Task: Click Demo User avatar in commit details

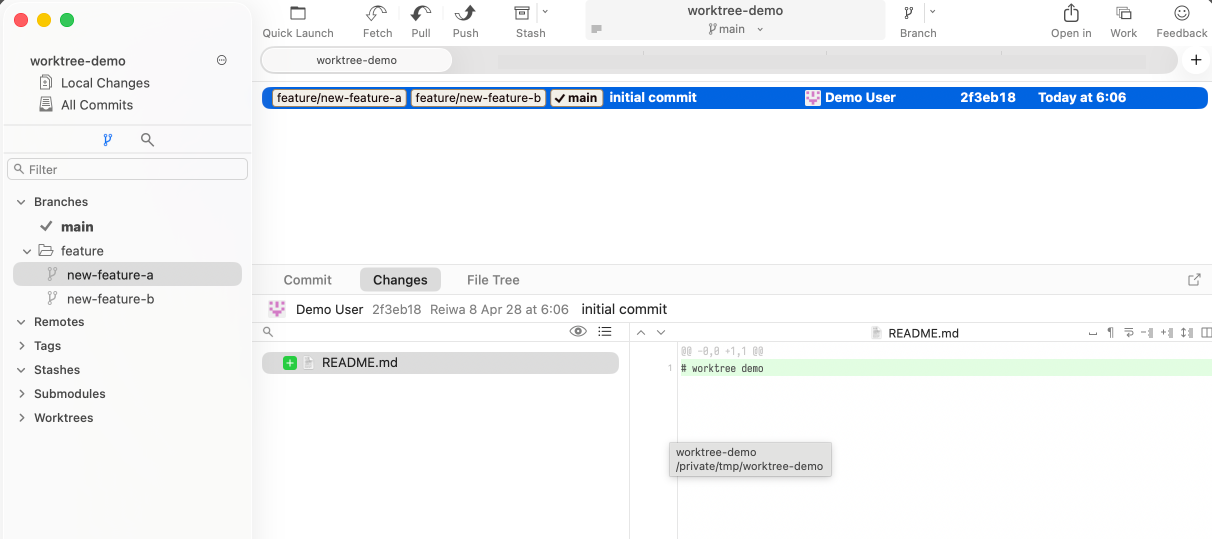Action: 277,309
